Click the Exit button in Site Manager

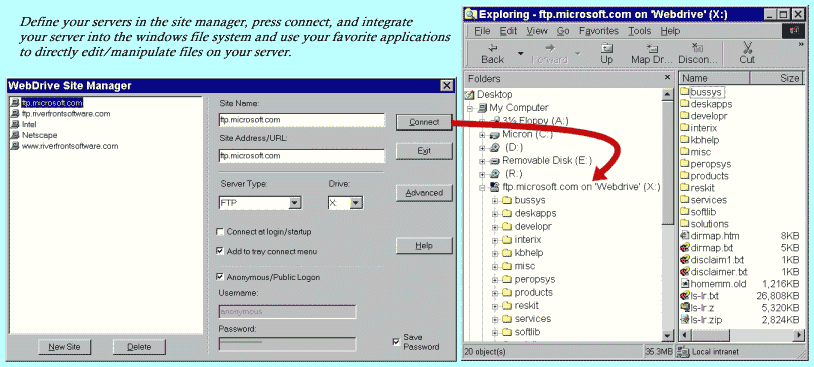[424, 151]
